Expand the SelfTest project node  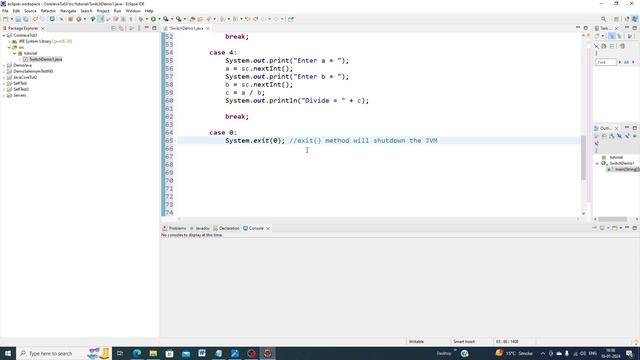(4, 83)
